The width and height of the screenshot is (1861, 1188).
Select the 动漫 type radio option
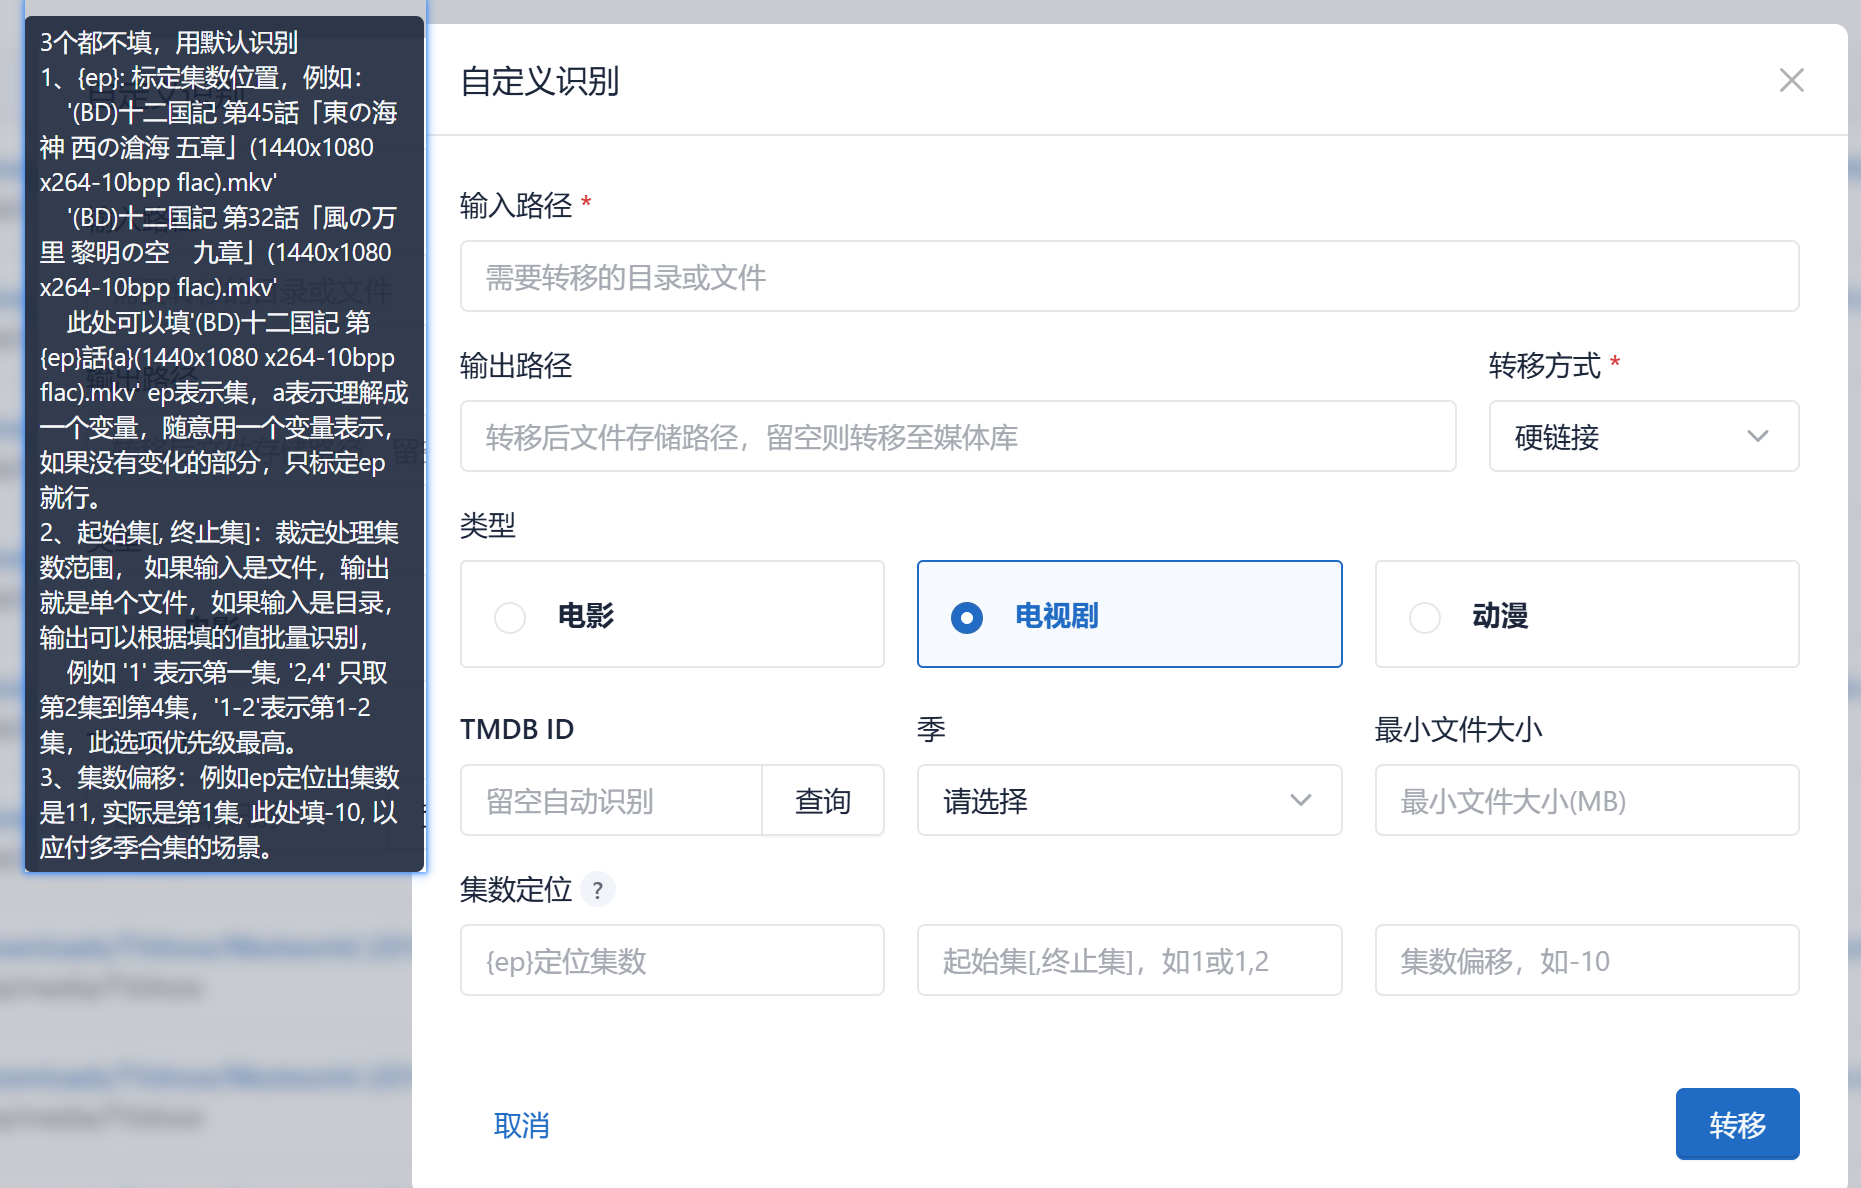1586,614
